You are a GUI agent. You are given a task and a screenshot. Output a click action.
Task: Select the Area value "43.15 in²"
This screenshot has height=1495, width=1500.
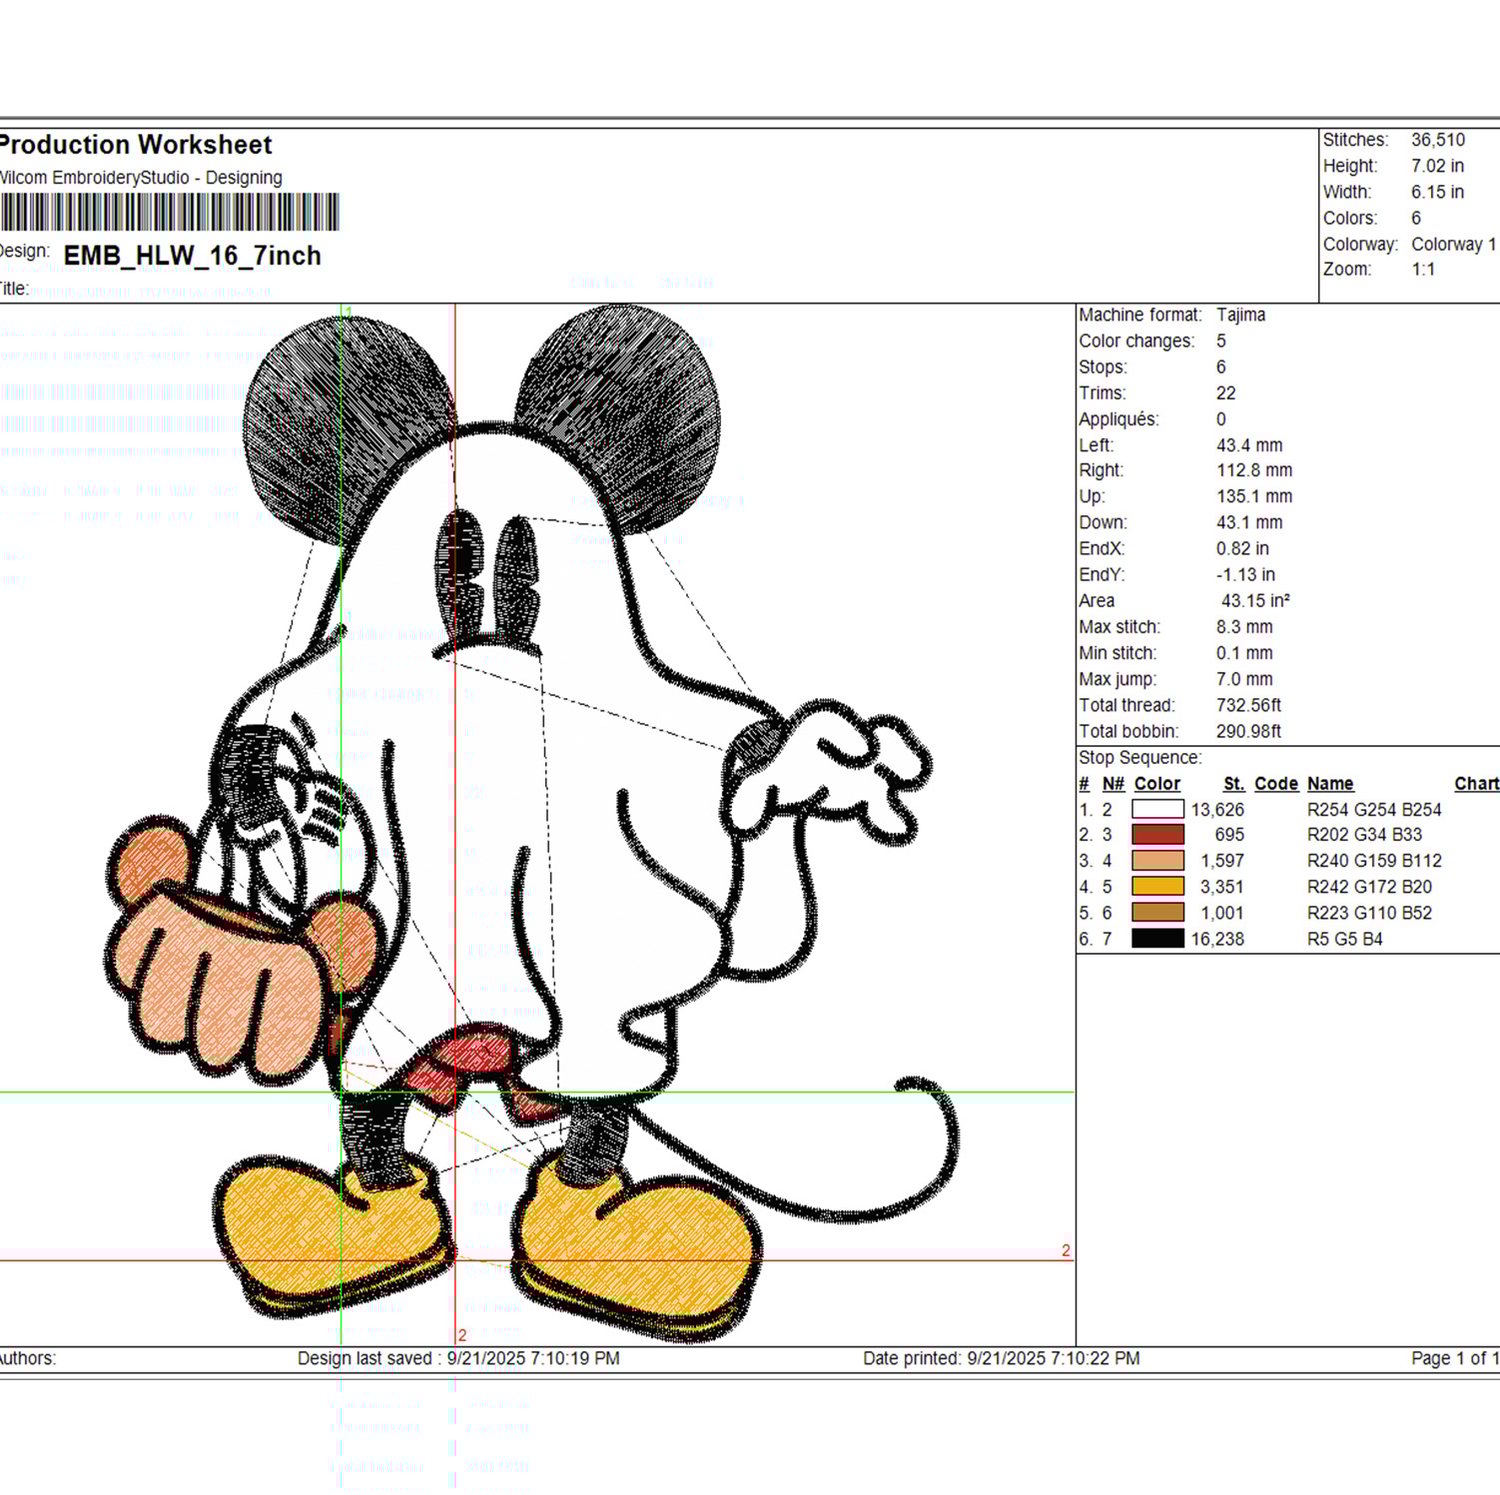pos(1255,601)
